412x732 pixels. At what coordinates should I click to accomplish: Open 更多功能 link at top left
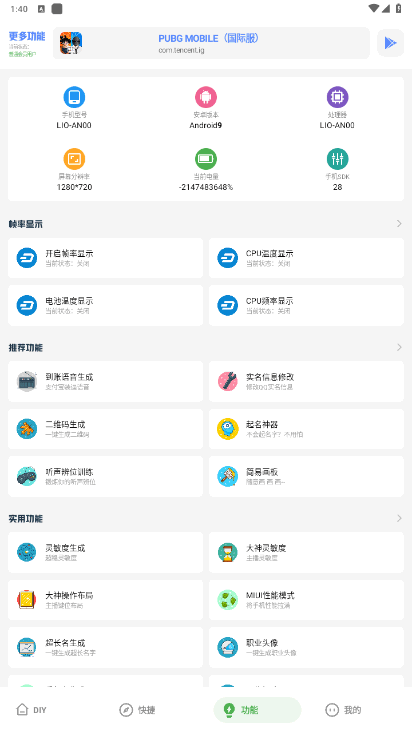pos(27,36)
